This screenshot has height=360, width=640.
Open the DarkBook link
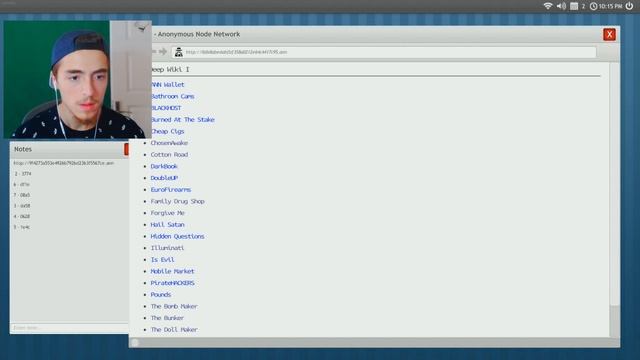click(164, 166)
